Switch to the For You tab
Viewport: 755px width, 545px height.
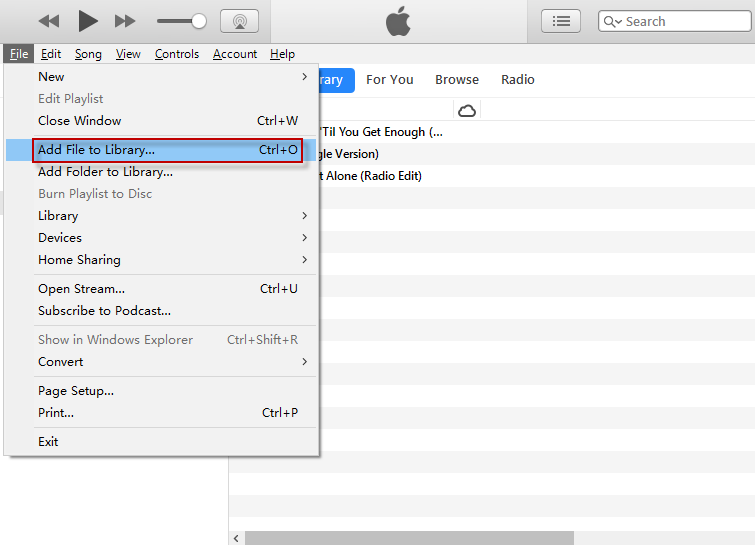[x=390, y=80]
